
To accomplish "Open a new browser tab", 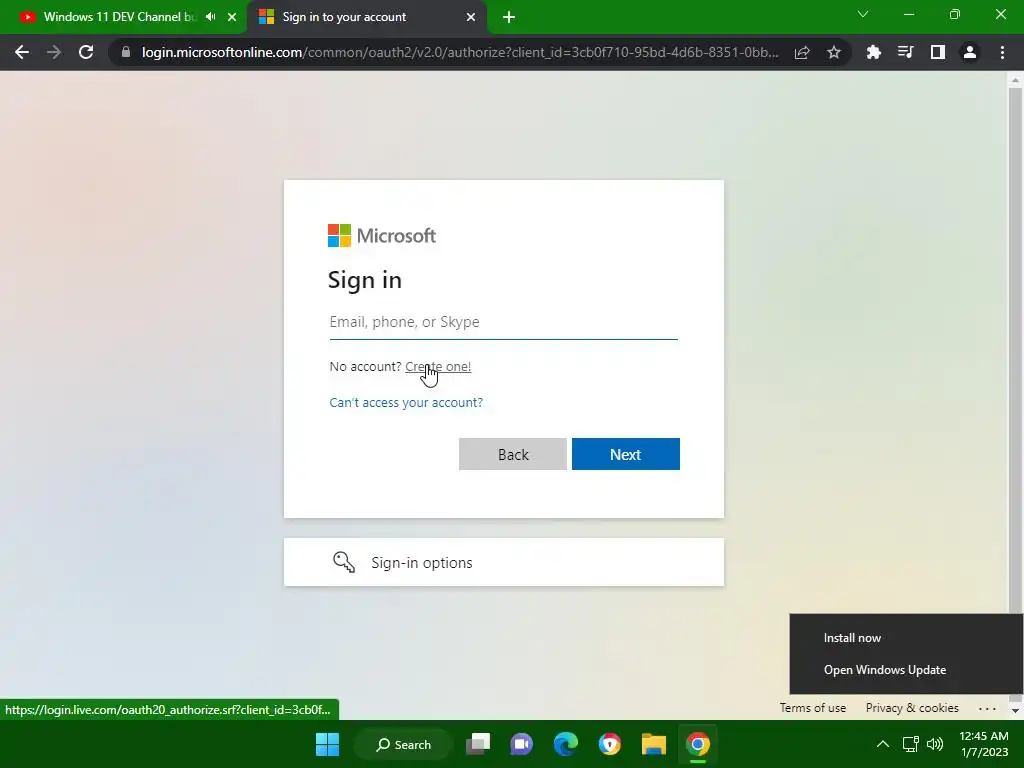I will pos(509,17).
